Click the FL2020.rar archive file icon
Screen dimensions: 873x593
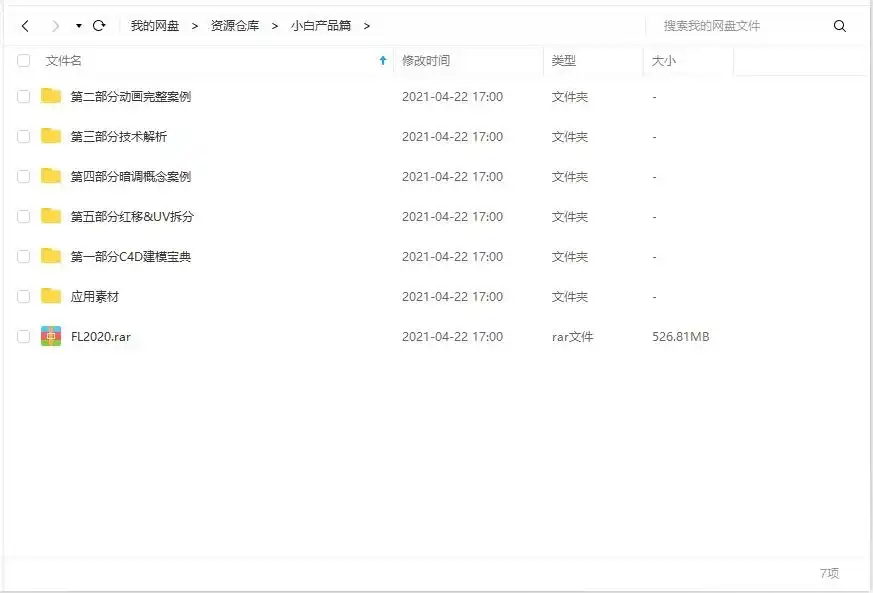[x=49, y=336]
